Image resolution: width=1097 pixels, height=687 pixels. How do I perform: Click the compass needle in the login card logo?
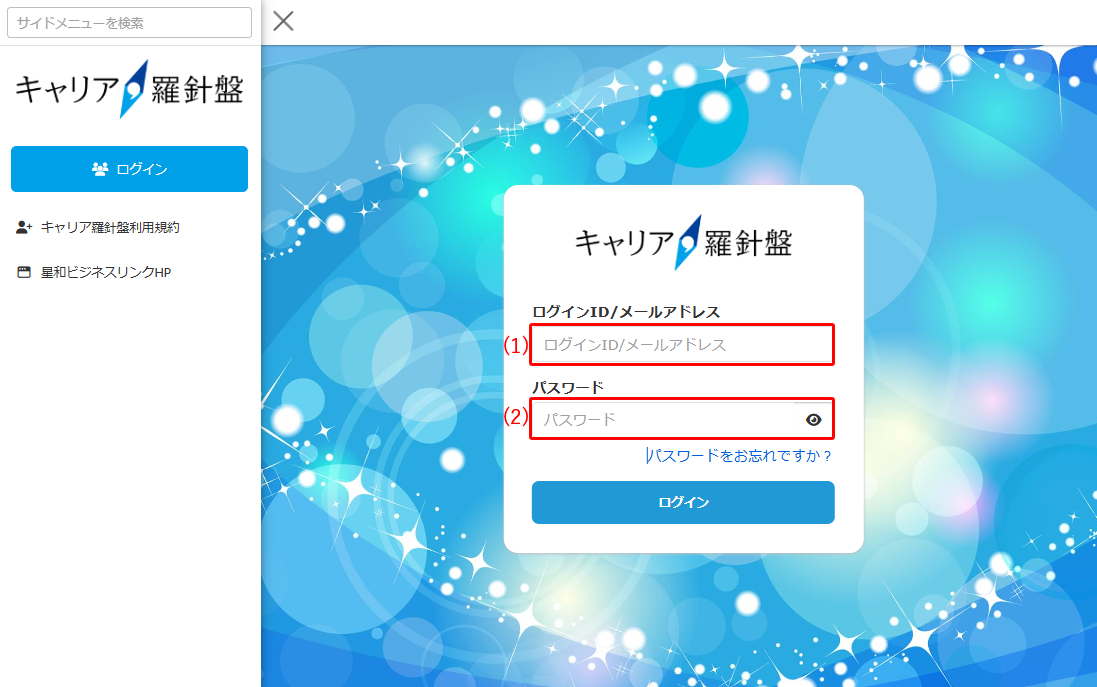[688, 243]
